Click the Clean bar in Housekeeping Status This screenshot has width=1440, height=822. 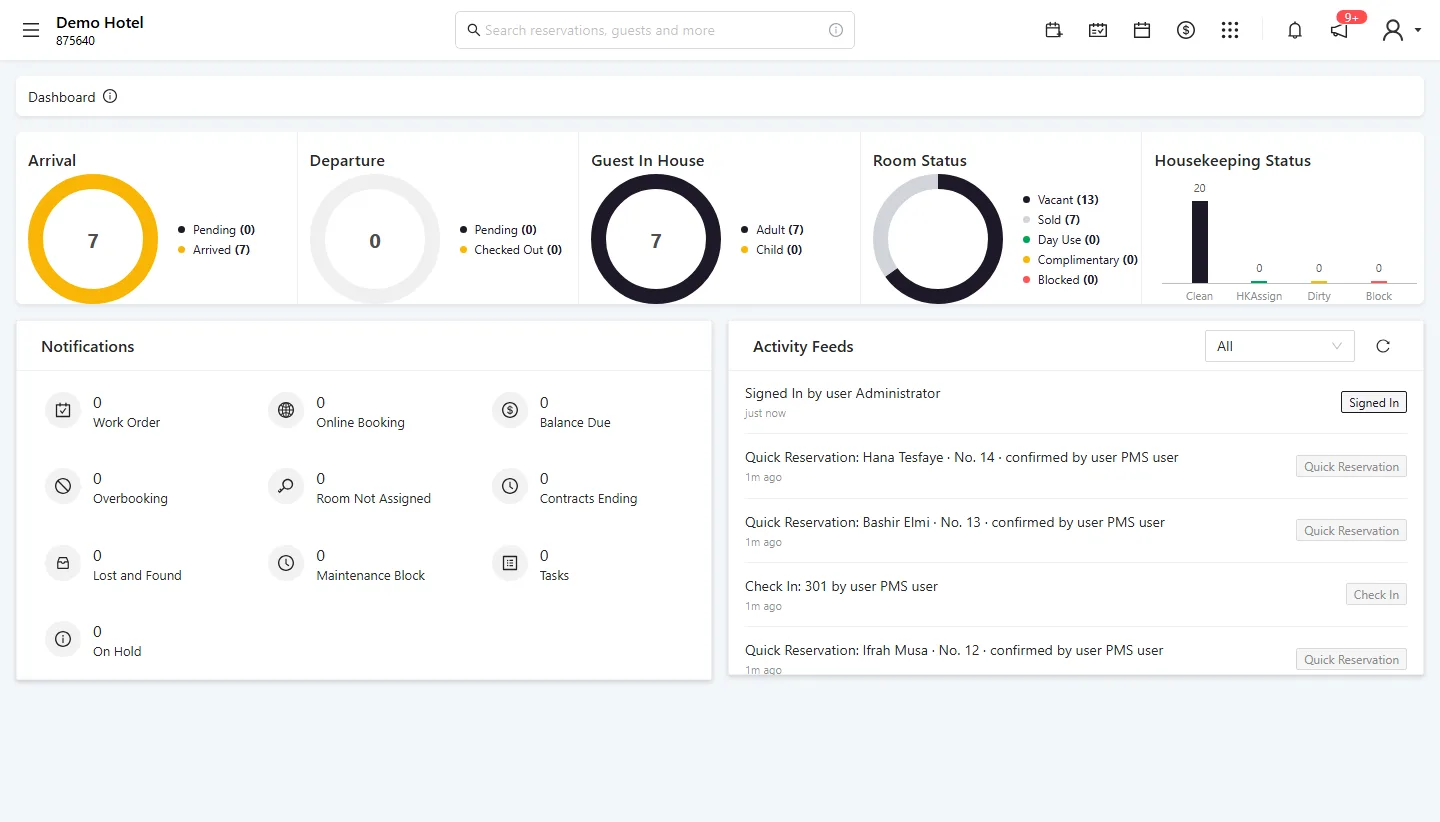tap(1199, 242)
